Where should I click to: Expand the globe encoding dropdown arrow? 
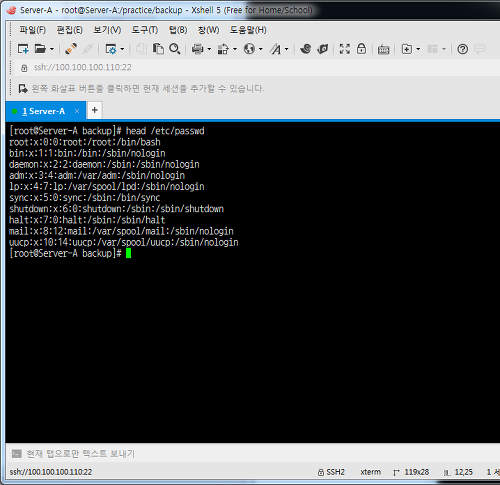pyautogui.click(x=261, y=49)
